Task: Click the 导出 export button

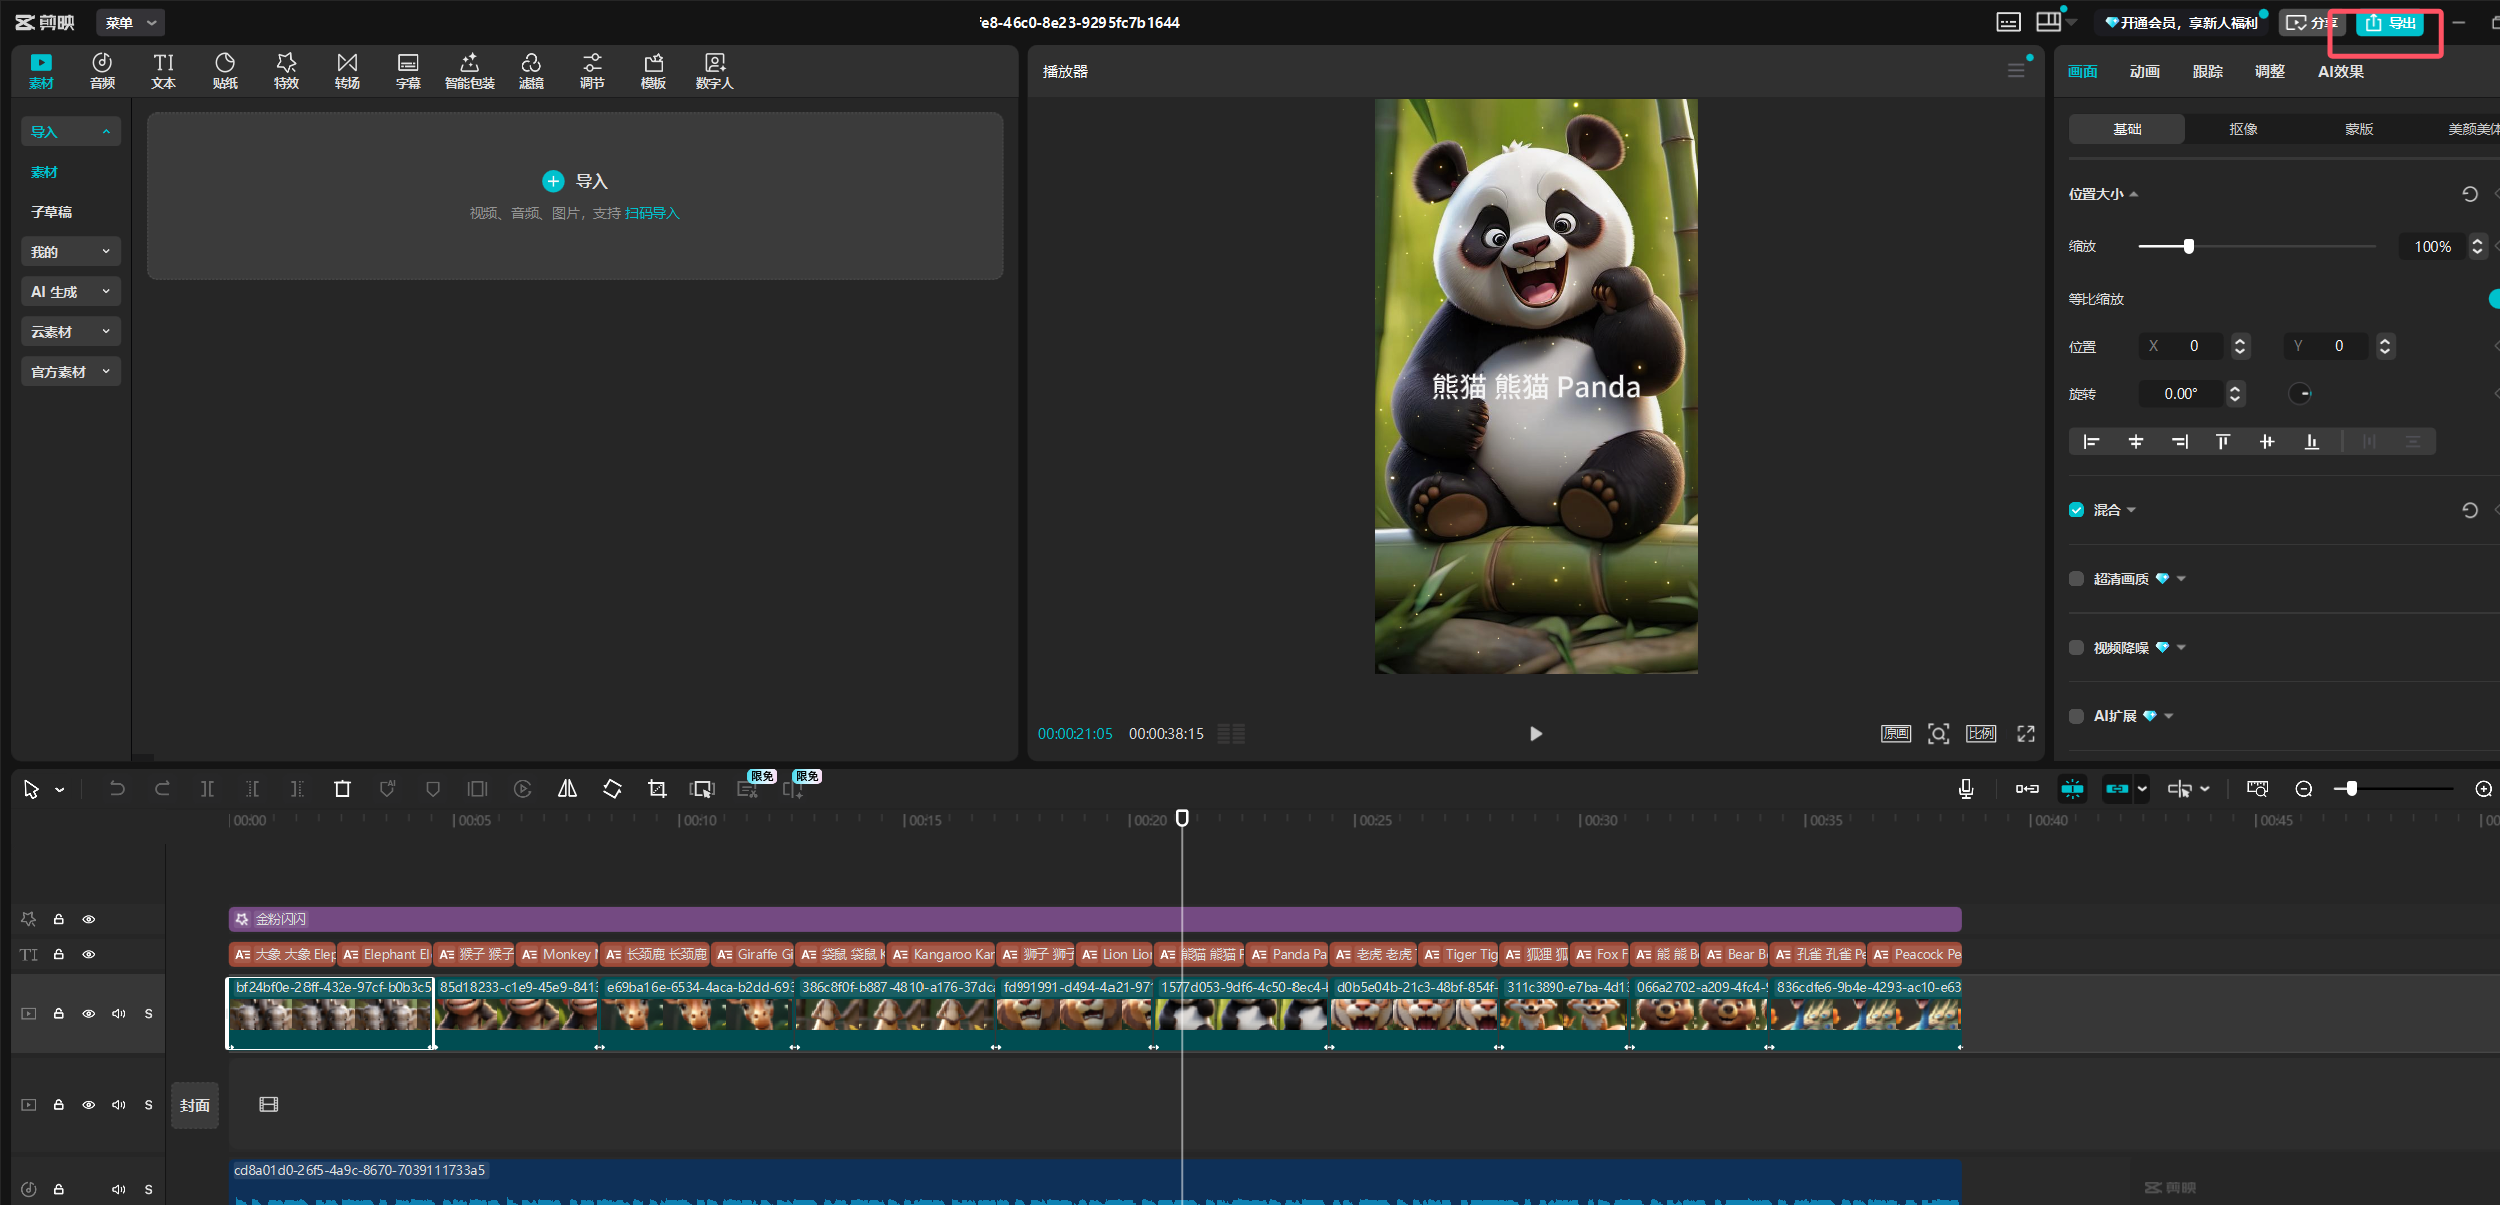Action: (x=2390, y=23)
